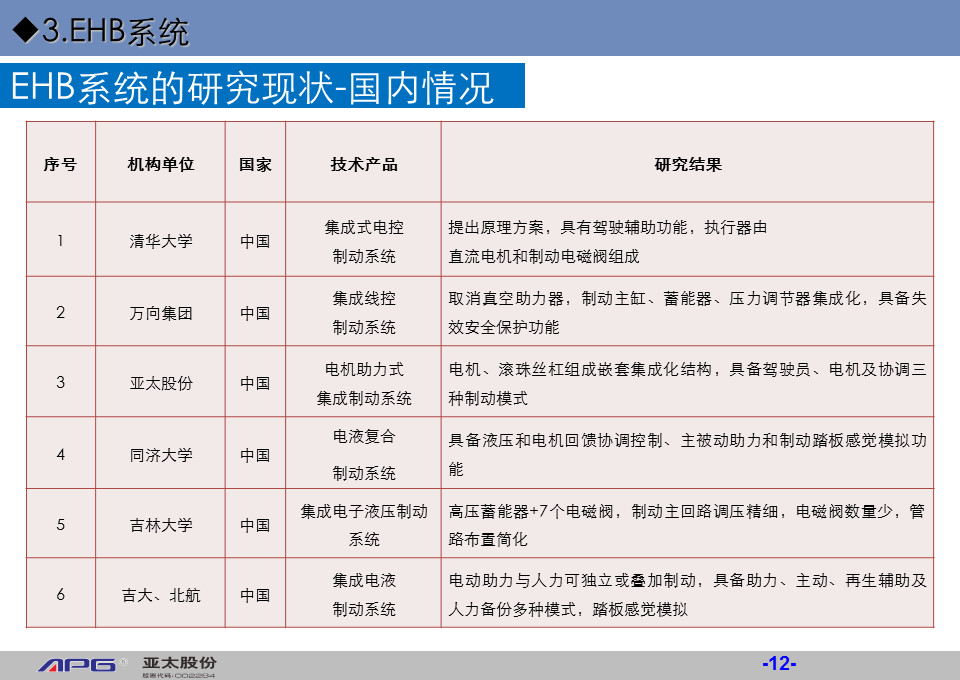Select the "万向集团" cell

point(160,313)
